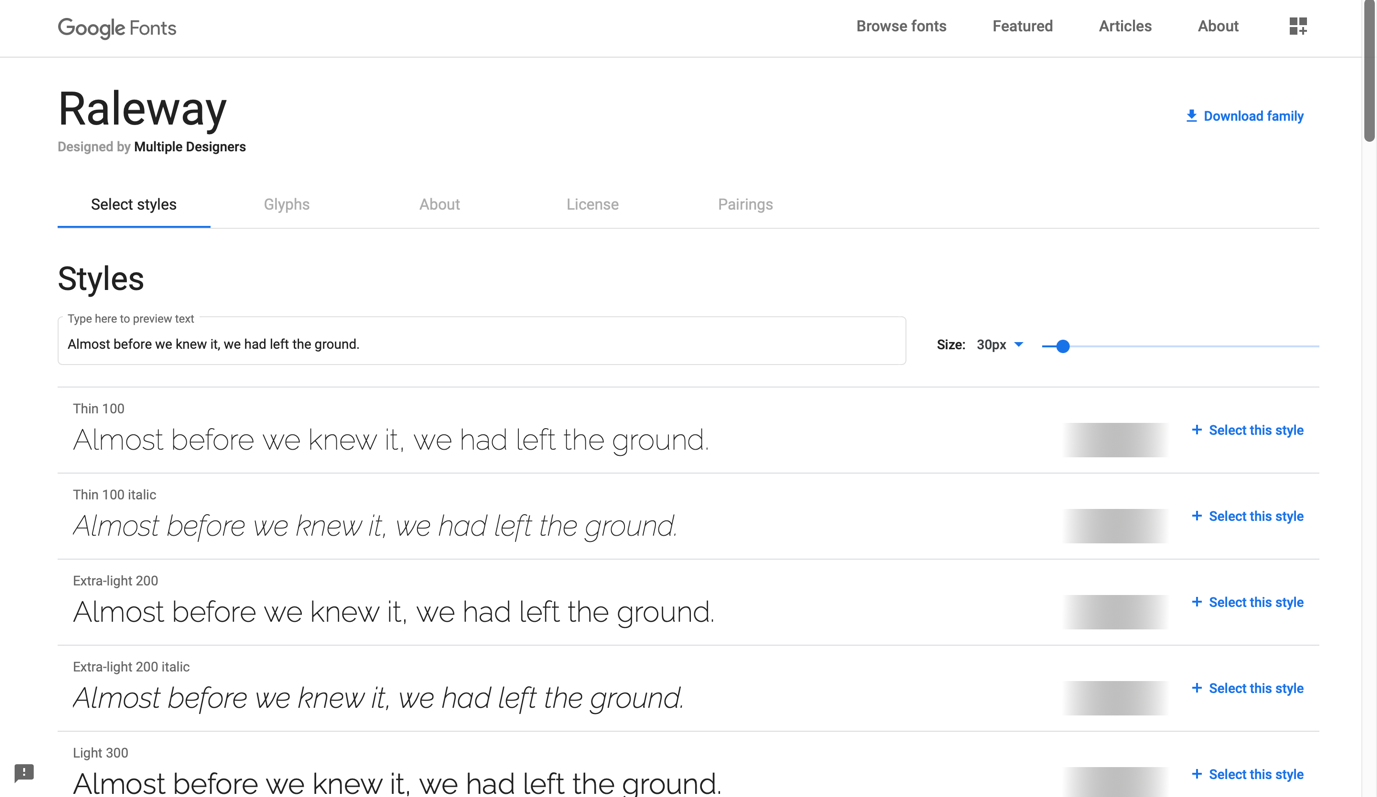The width and height of the screenshot is (1377, 797).
Task: Click the Thin 100 style label
Action: (x=99, y=409)
